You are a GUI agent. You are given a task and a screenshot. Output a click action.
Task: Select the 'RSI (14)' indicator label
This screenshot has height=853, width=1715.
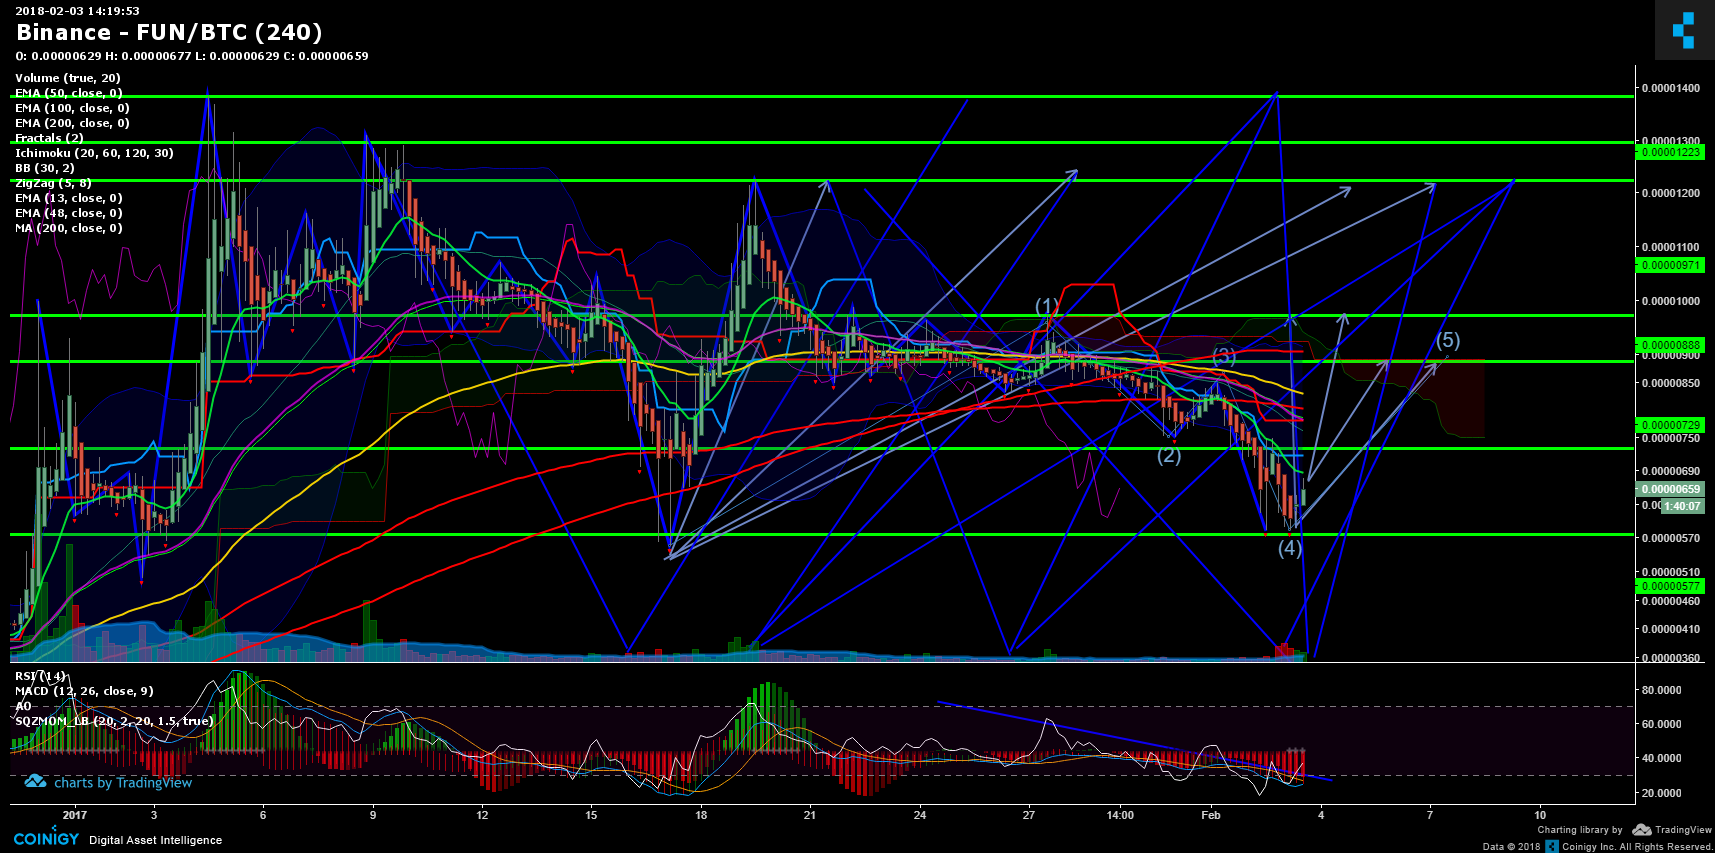point(40,676)
